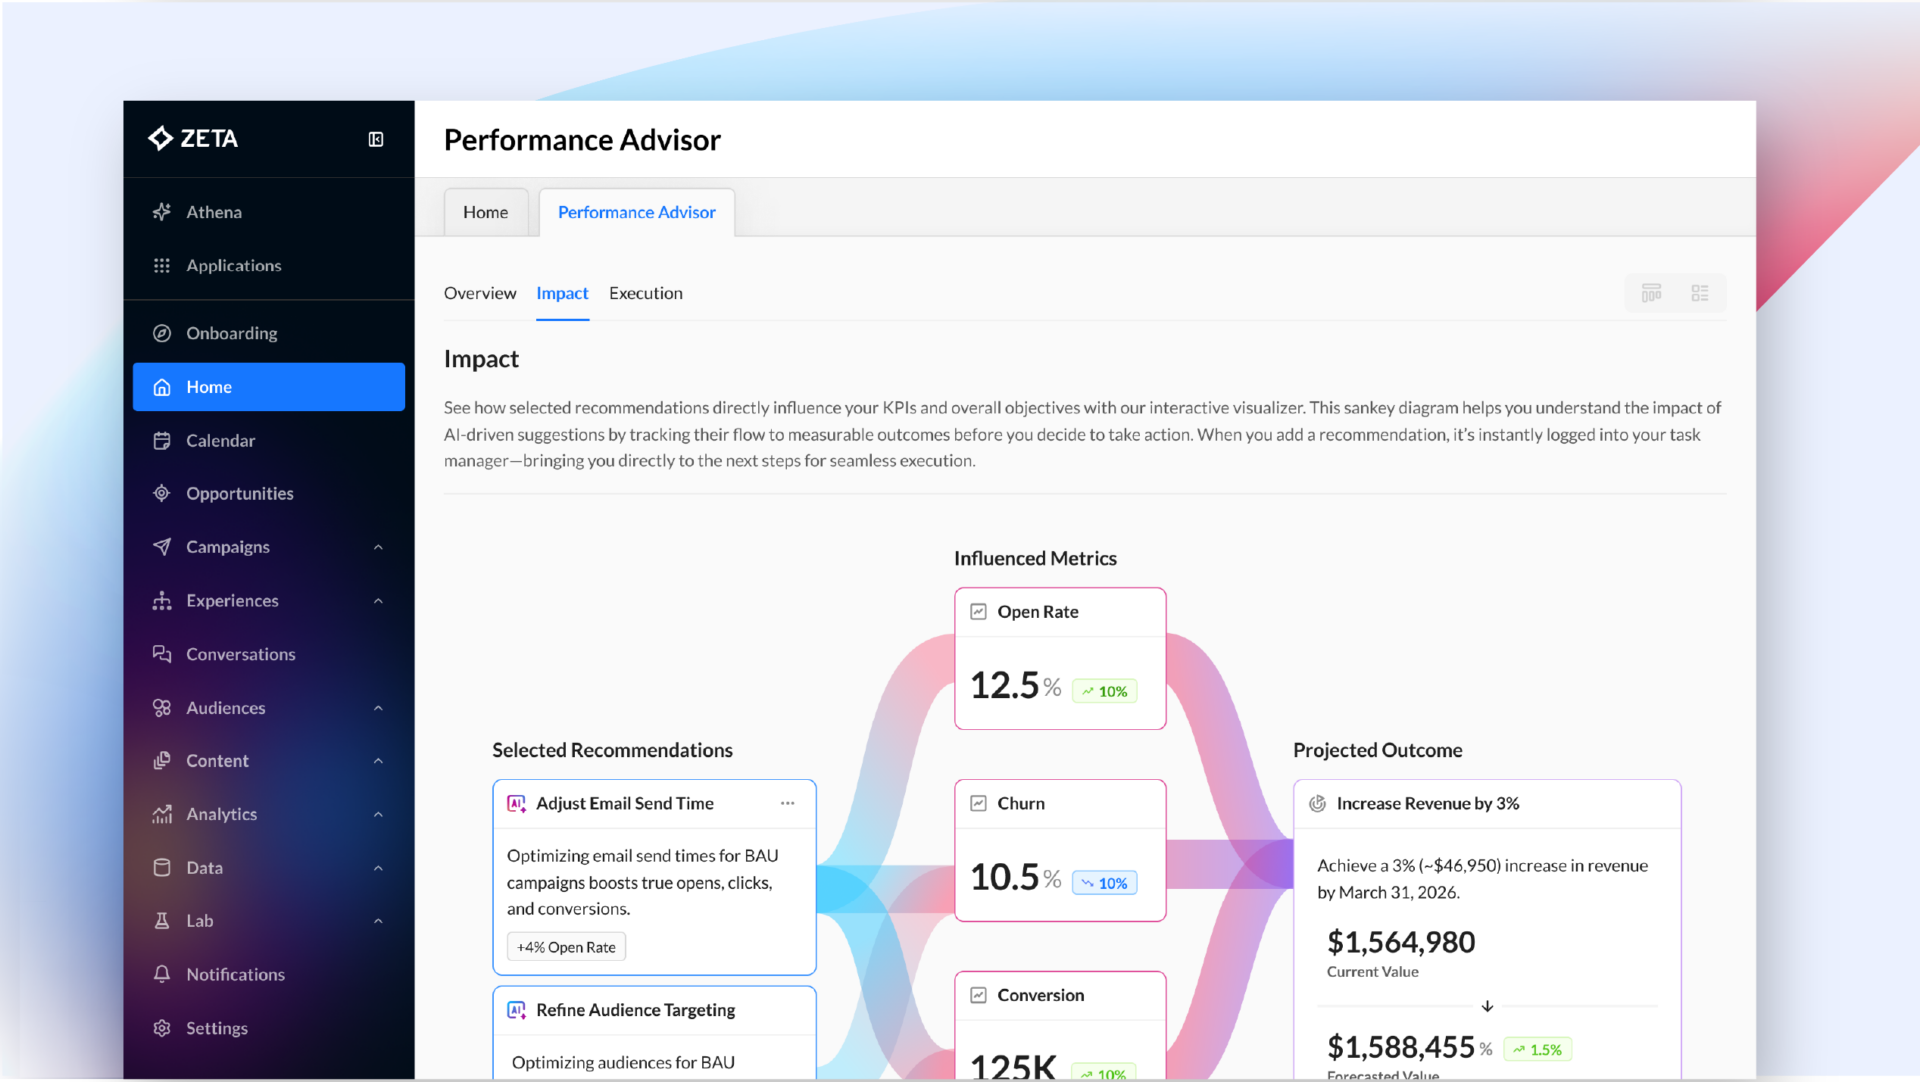Open Notifications via the bell icon
Viewport: 1920px width, 1082px height.
161,973
